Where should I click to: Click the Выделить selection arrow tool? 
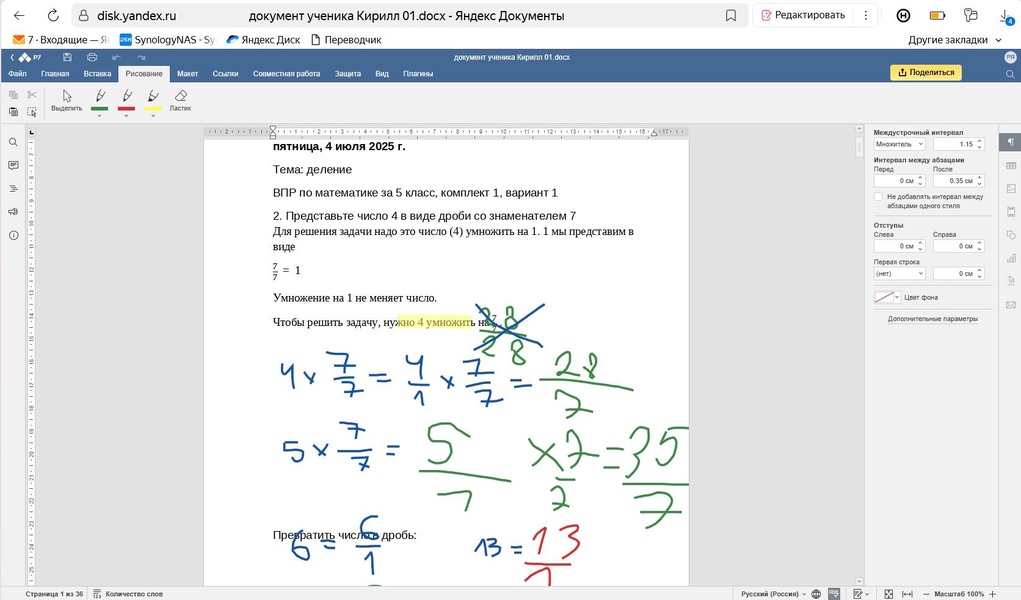pos(67,98)
